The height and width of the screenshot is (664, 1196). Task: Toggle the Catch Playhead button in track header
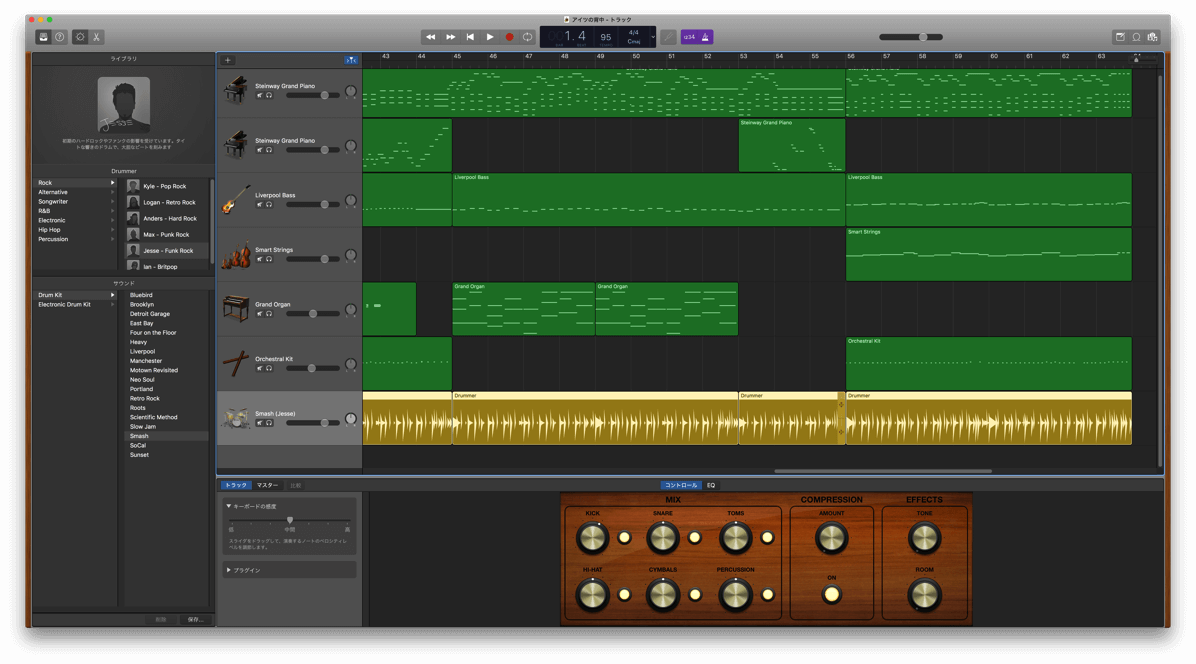pyautogui.click(x=351, y=60)
